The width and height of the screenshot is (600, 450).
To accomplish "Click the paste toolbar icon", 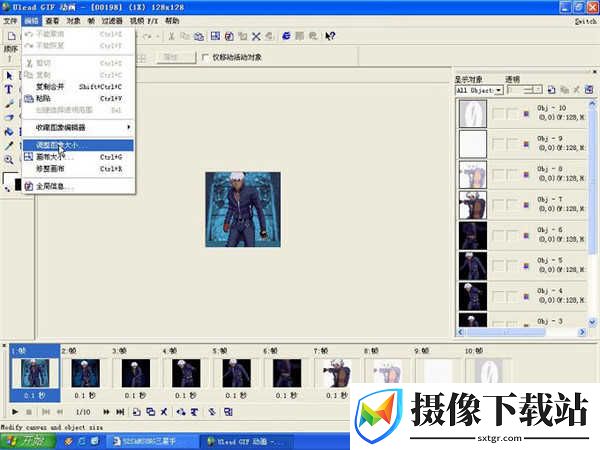I will pyautogui.click(x=199, y=36).
